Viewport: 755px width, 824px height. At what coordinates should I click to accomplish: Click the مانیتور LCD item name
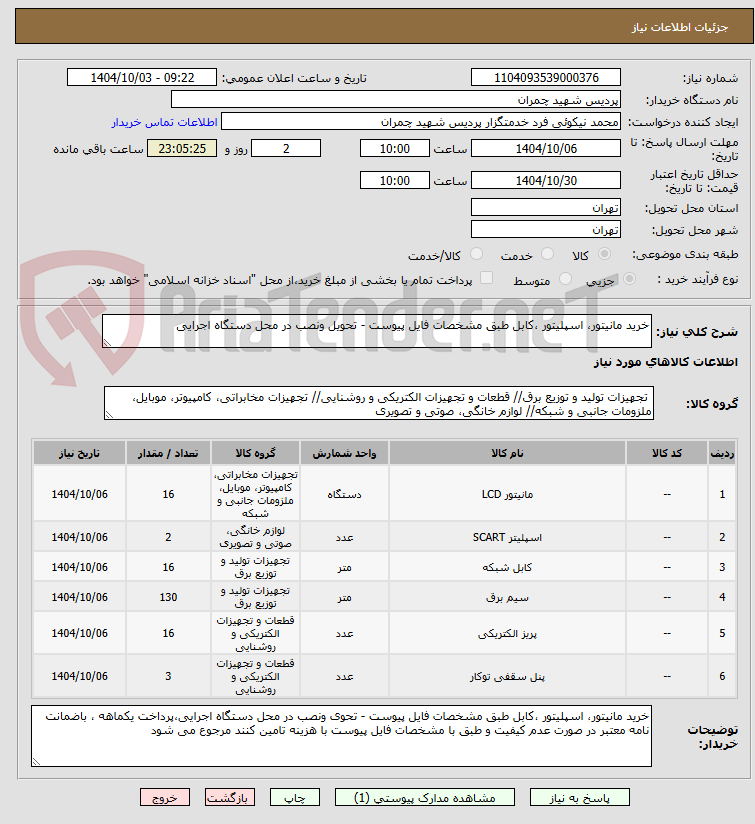point(507,494)
